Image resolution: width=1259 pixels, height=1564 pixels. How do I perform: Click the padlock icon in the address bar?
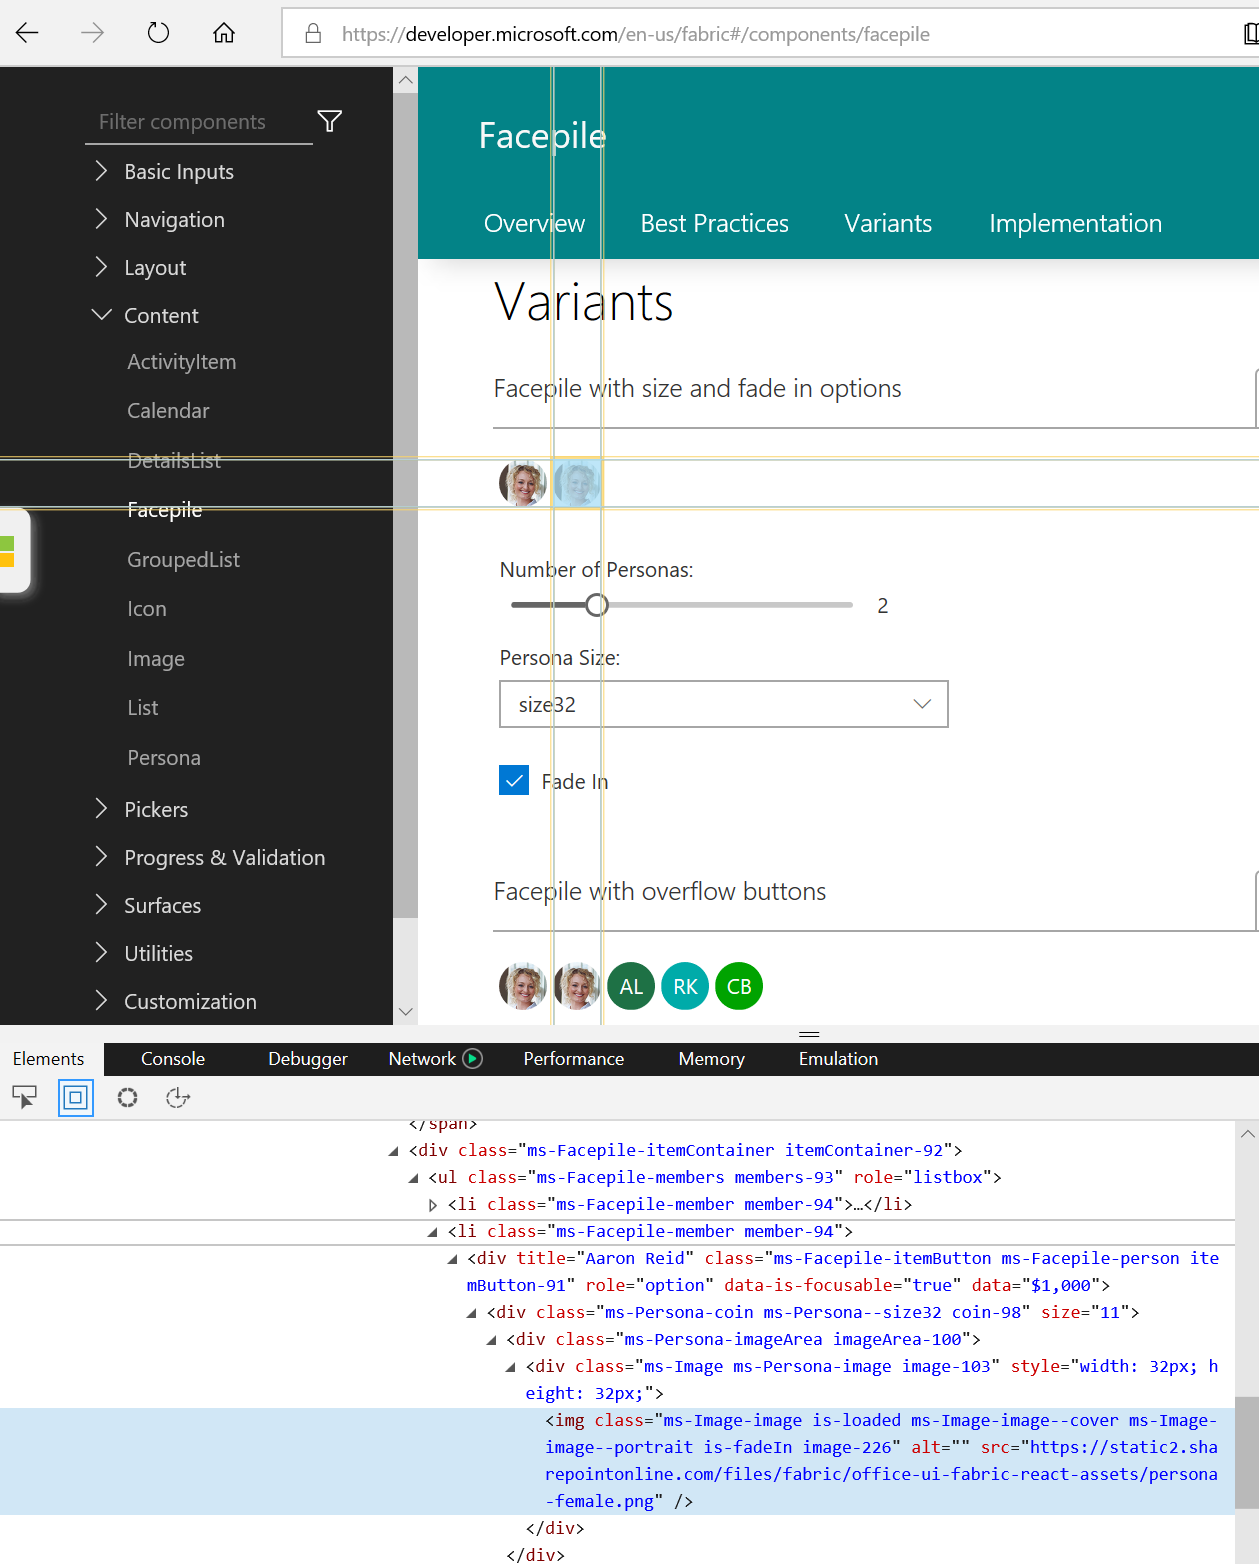tap(313, 33)
